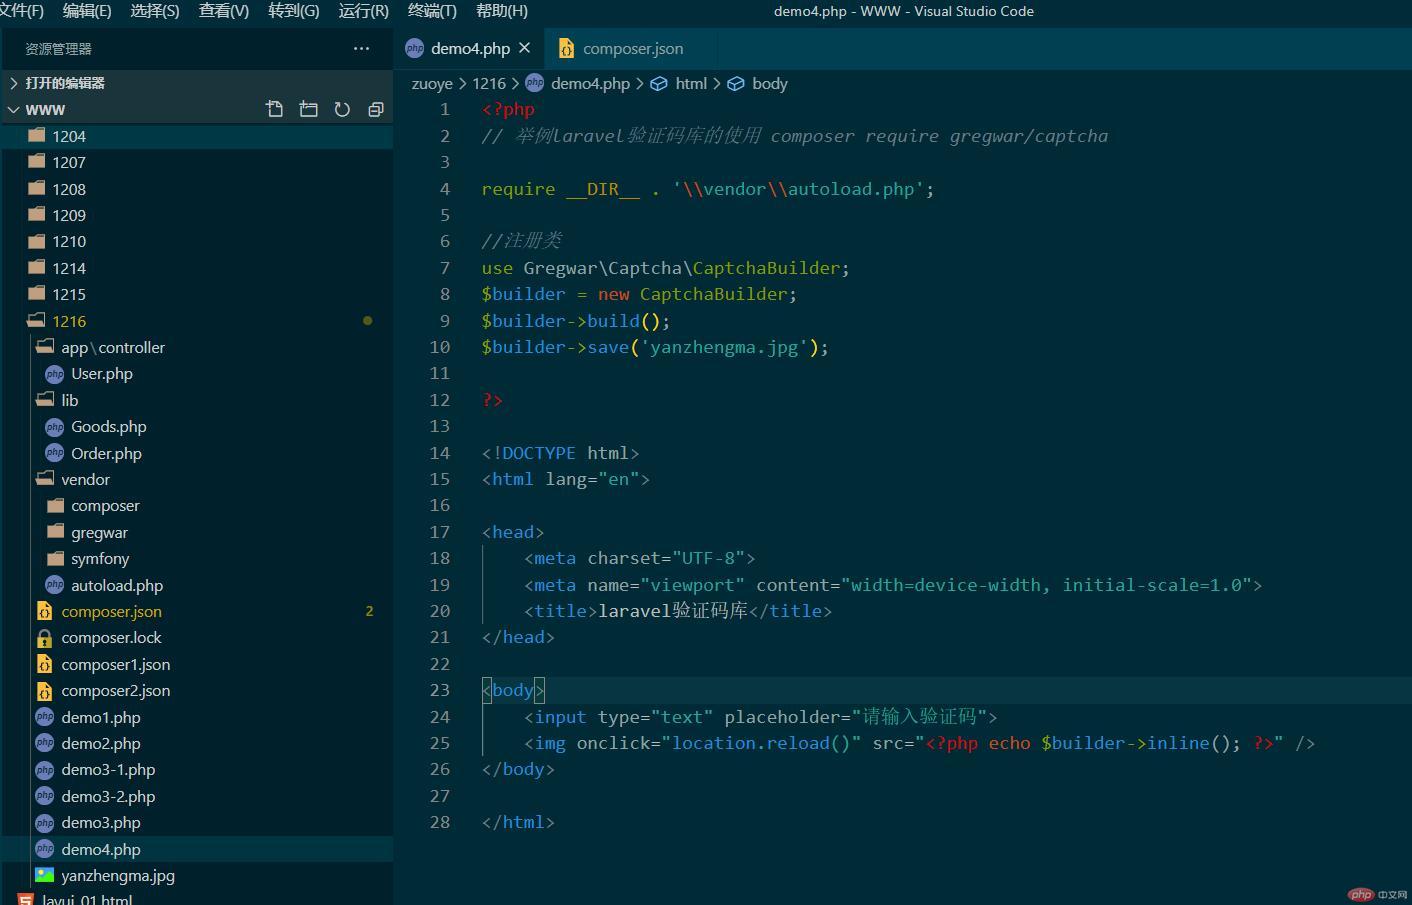The height and width of the screenshot is (905, 1412).
Task: Click the zuoye breadcrumb segment
Action: point(432,83)
